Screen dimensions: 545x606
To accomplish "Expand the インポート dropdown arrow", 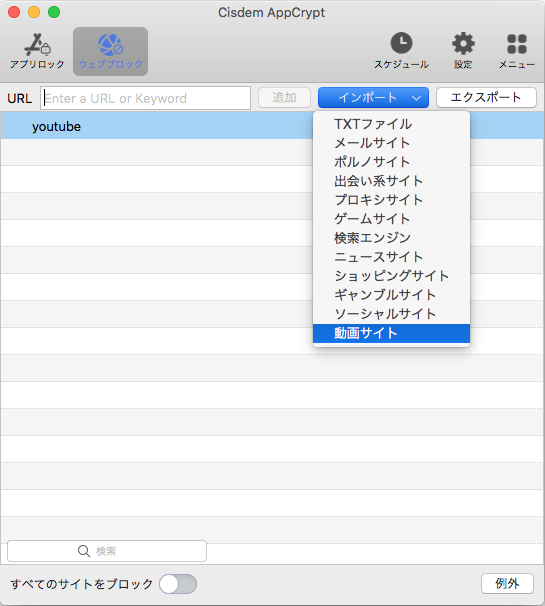I will click(x=416, y=98).
